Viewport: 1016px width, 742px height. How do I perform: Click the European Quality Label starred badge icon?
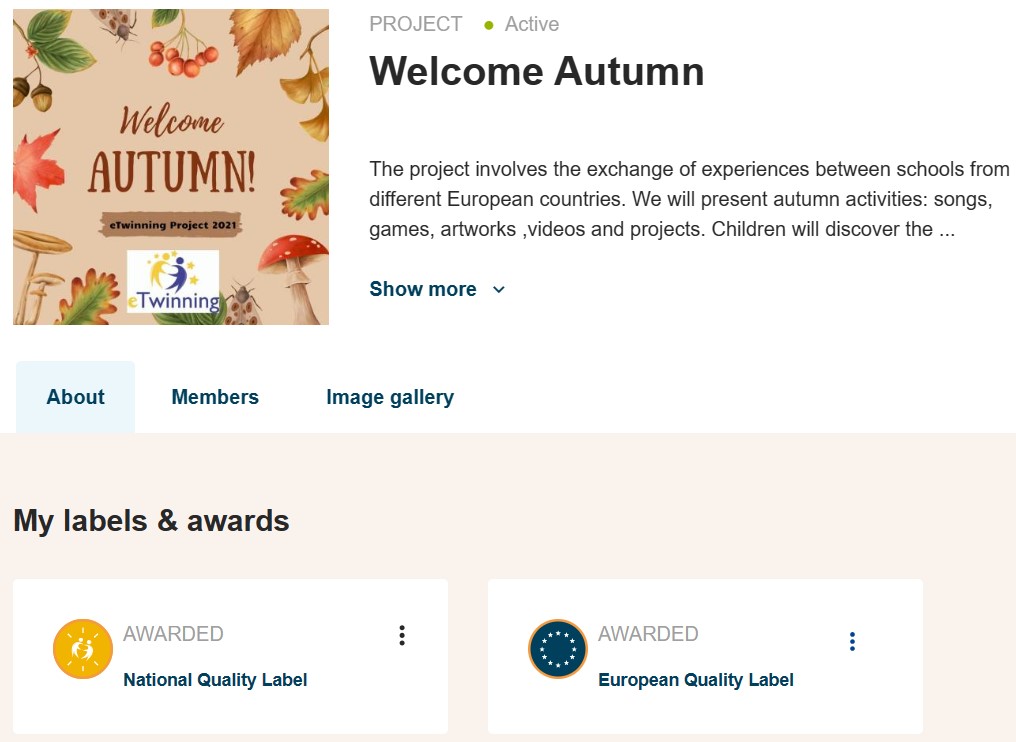558,649
